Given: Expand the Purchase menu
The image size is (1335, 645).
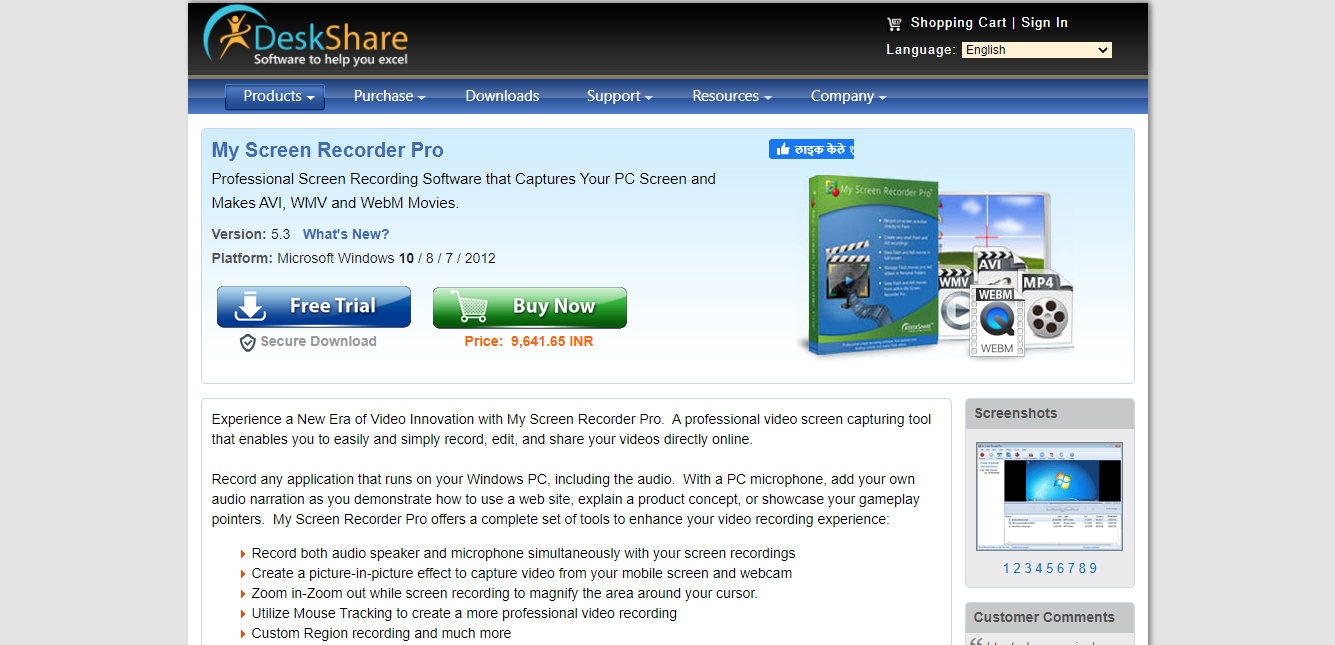Looking at the screenshot, I should point(389,96).
